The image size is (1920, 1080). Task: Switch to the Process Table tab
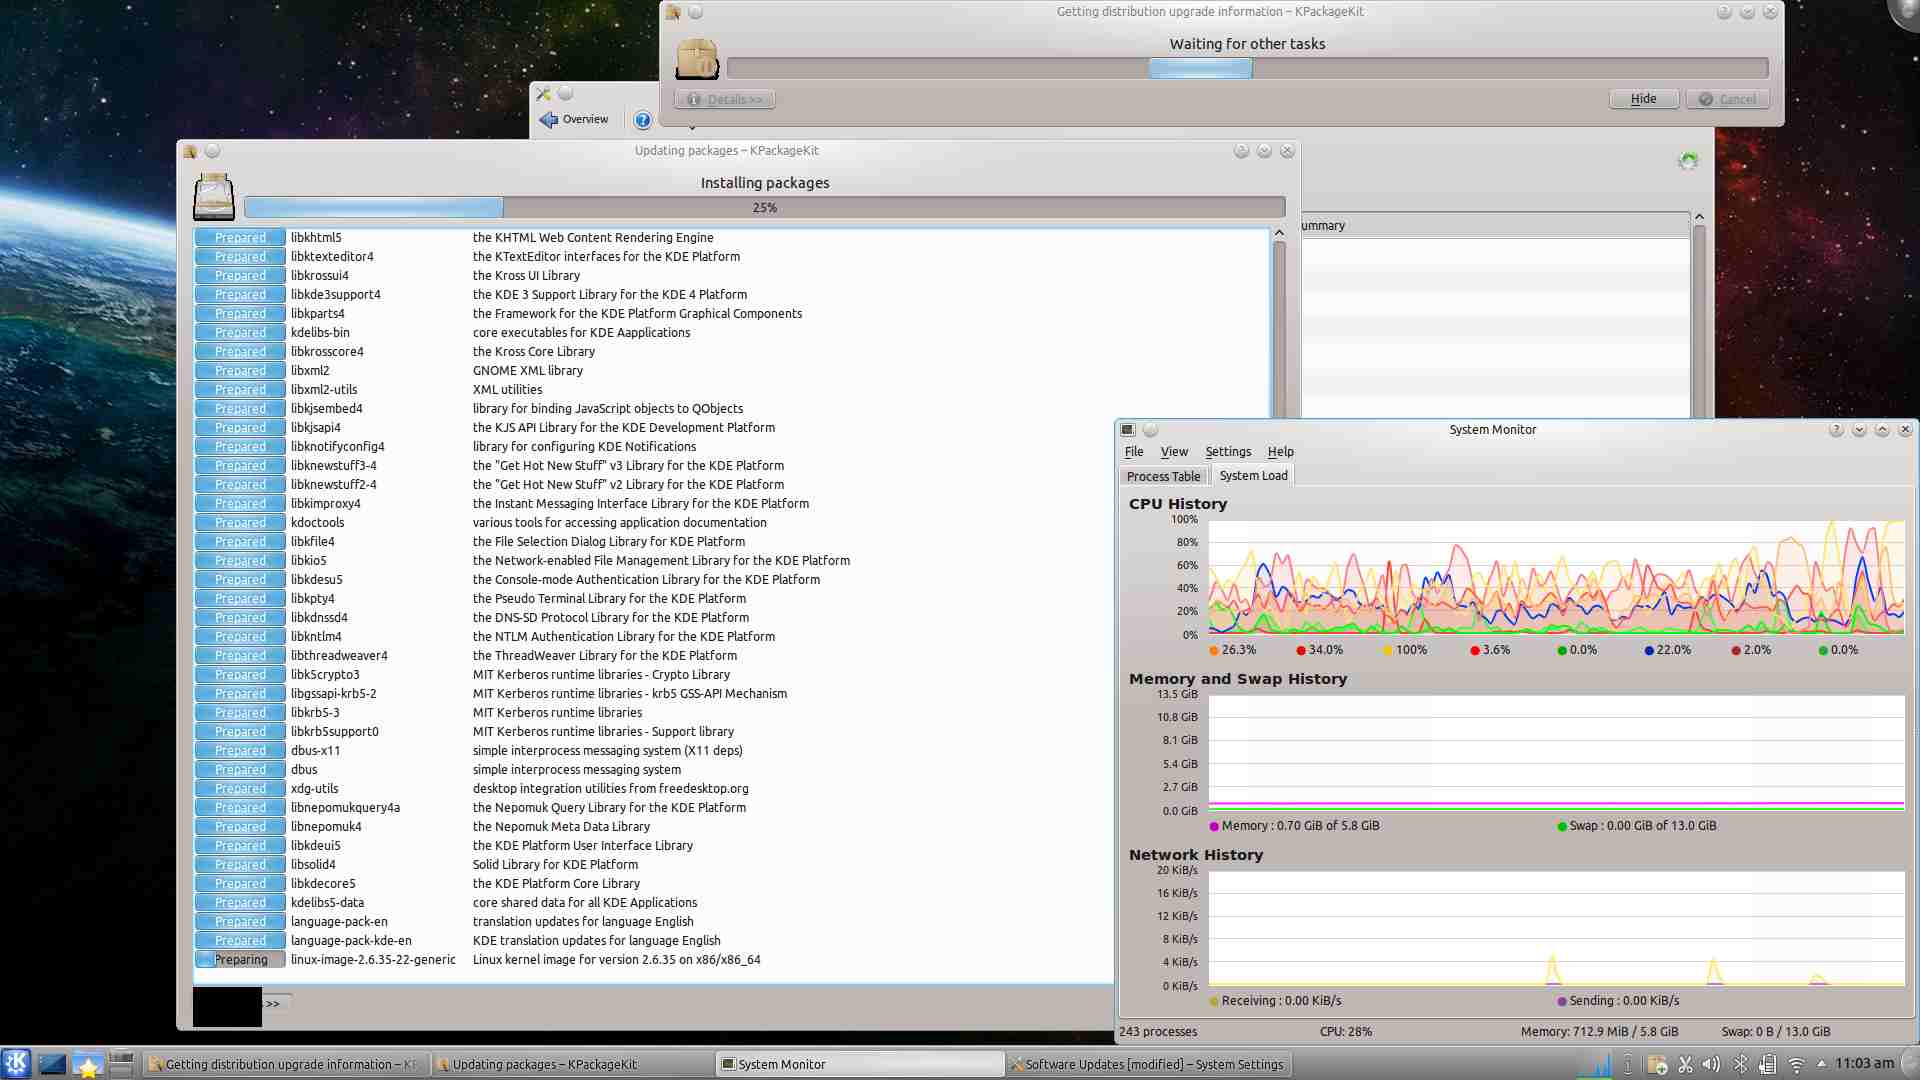click(1163, 476)
